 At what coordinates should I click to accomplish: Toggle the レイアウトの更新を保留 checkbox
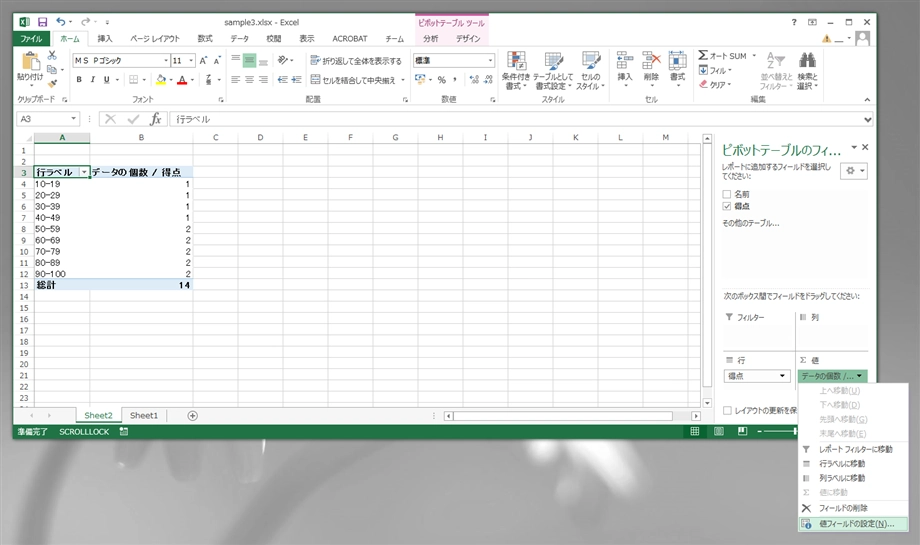[x=728, y=411]
